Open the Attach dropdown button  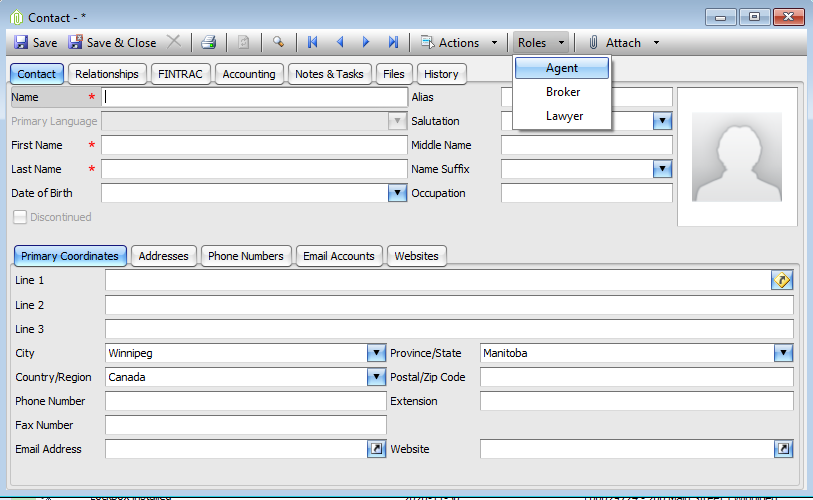(x=624, y=43)
